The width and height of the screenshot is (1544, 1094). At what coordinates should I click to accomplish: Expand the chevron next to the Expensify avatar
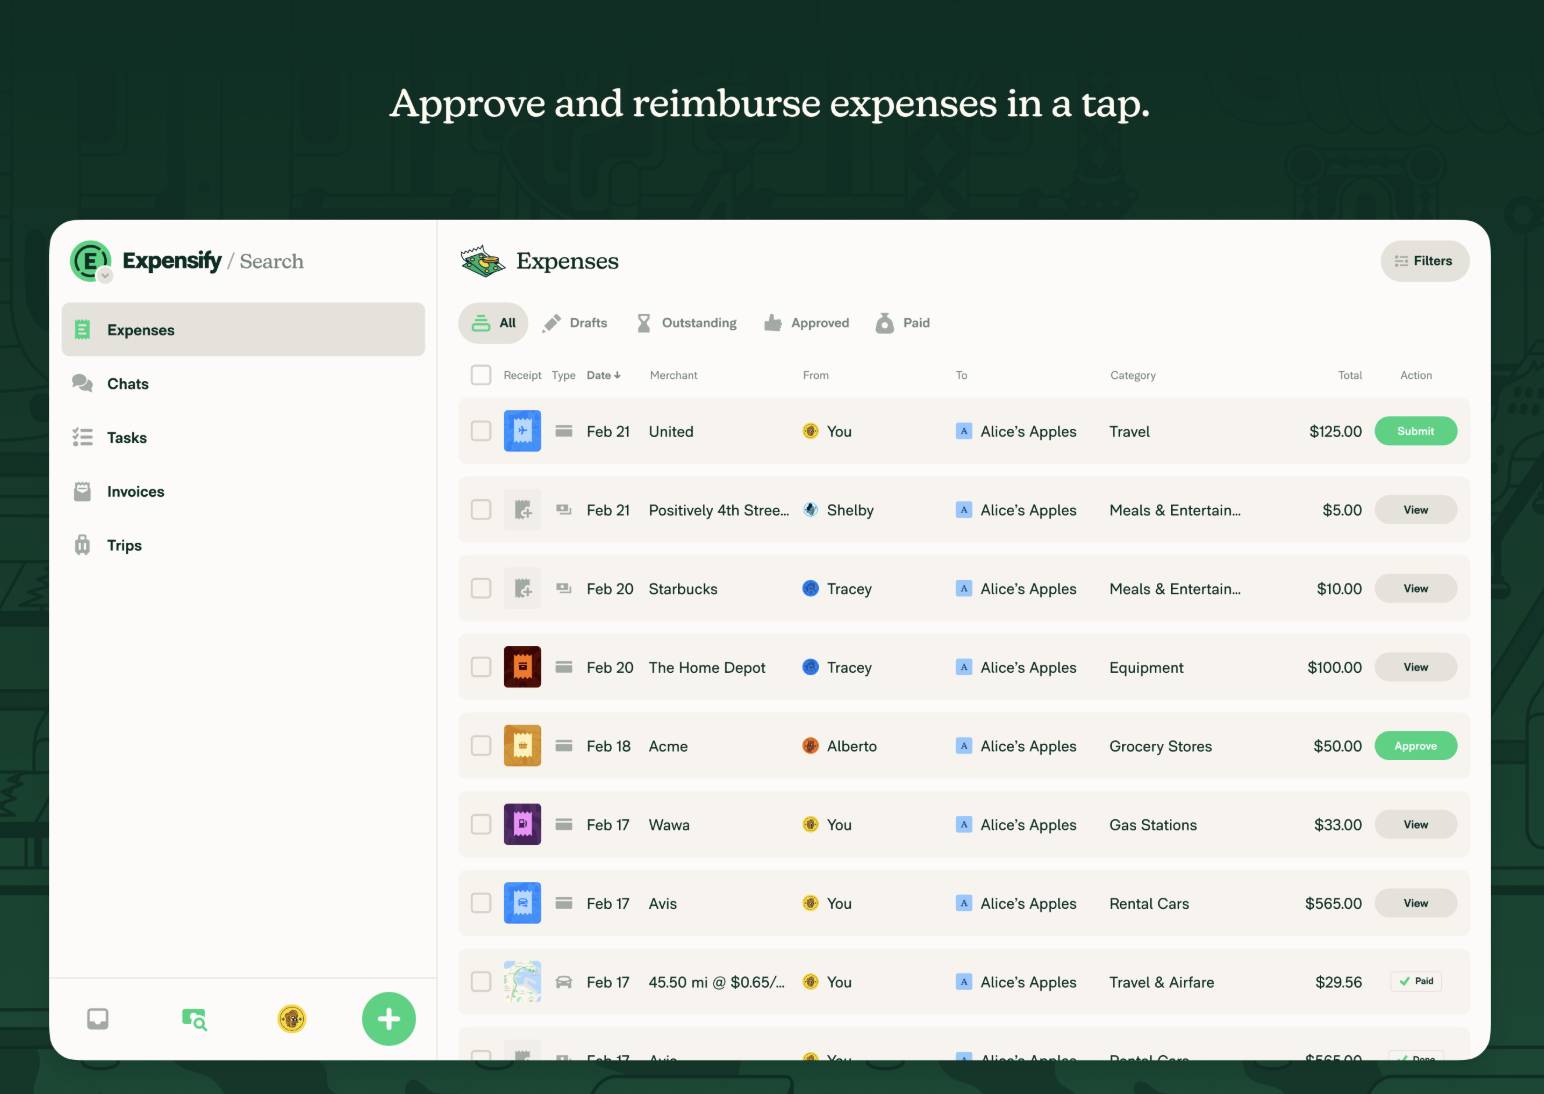[104, 274]
